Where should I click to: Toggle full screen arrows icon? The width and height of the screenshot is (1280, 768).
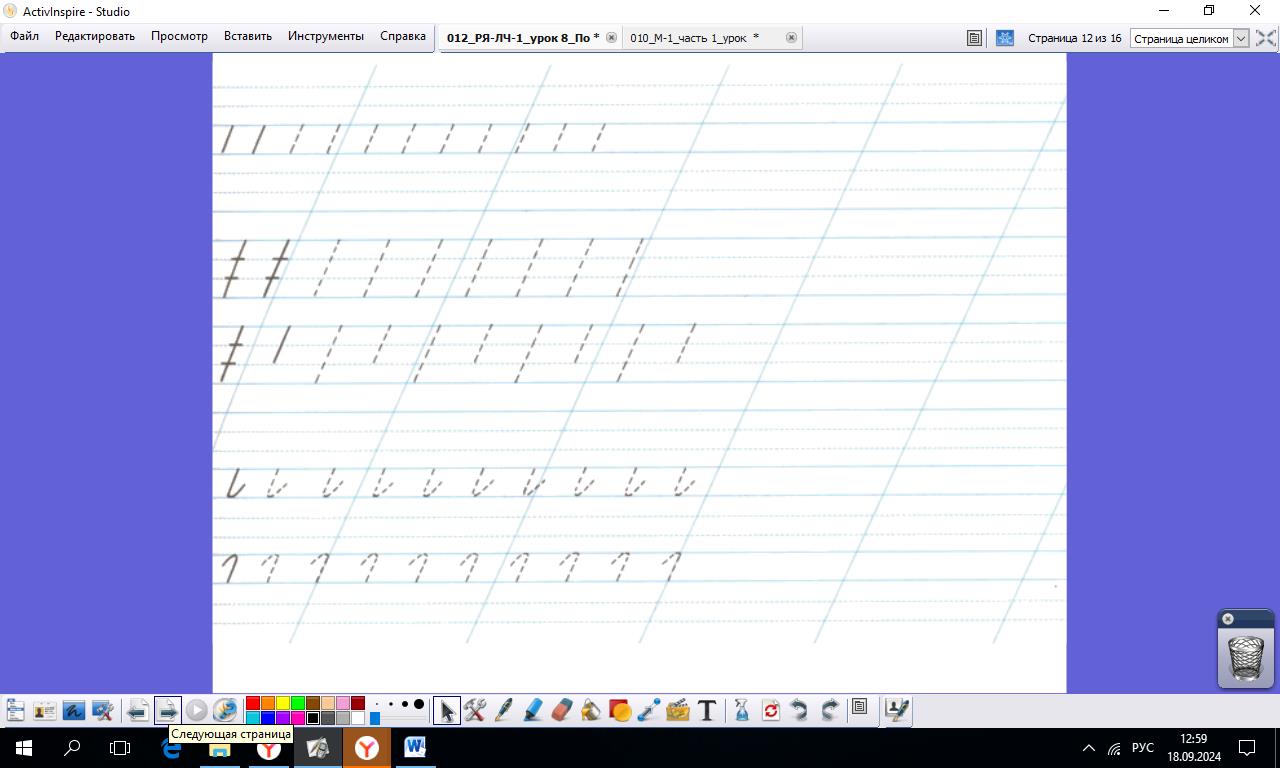click(1265, 38)
